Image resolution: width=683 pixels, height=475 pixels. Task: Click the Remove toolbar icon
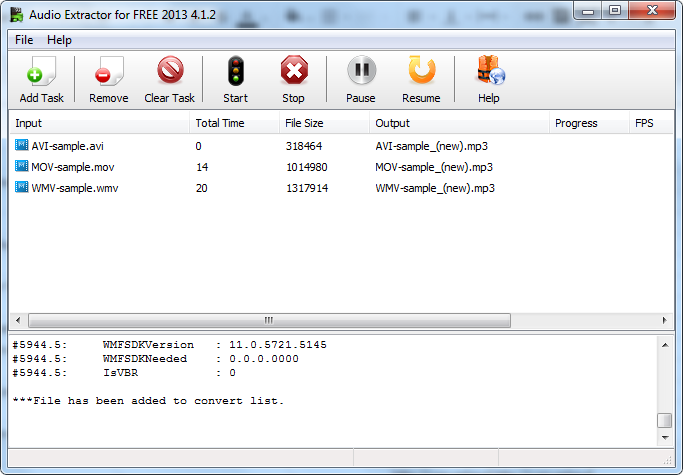(109, 71)
